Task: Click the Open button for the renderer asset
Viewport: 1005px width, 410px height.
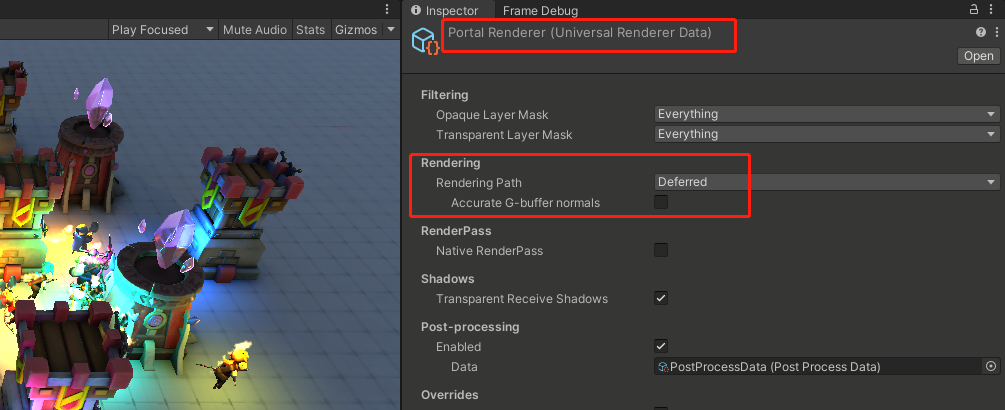Action: 978,56
